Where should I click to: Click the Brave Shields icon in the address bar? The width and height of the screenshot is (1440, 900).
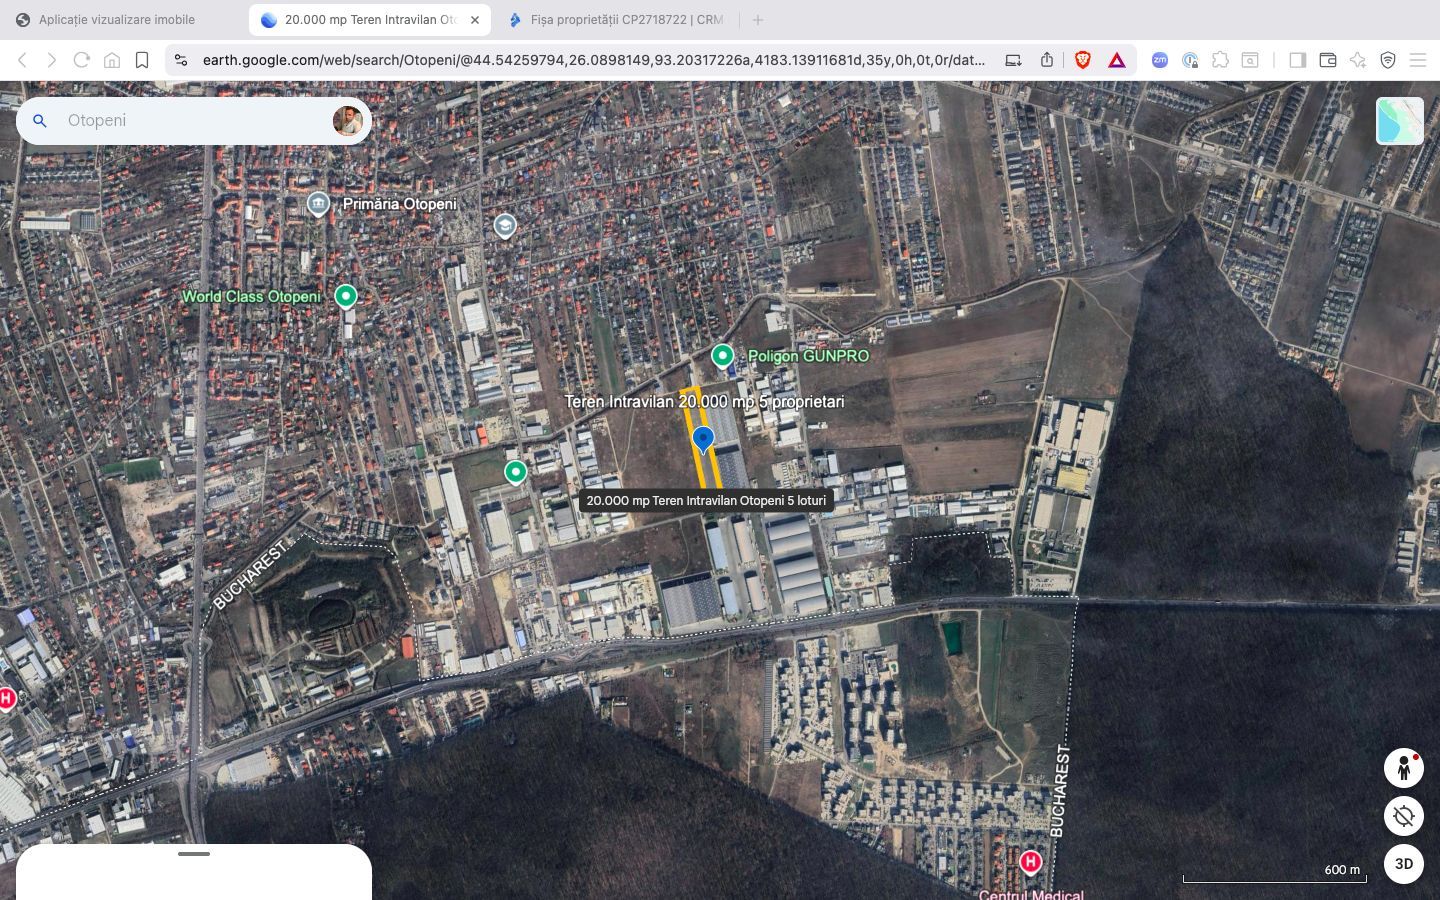[x=1082, y=60]
